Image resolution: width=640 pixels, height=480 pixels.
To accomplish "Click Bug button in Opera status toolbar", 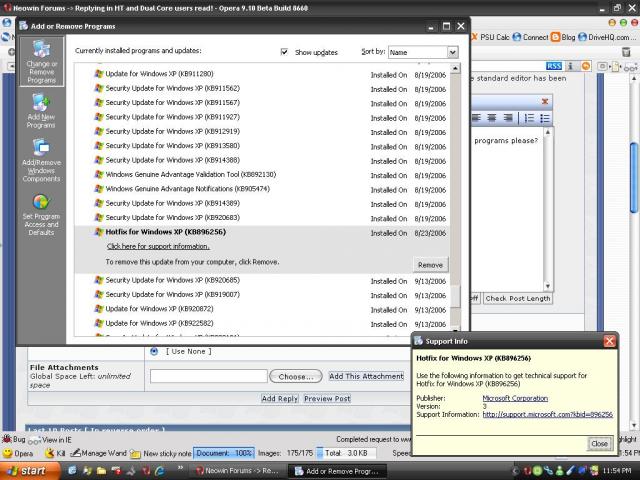I will (x=13, y=439).
